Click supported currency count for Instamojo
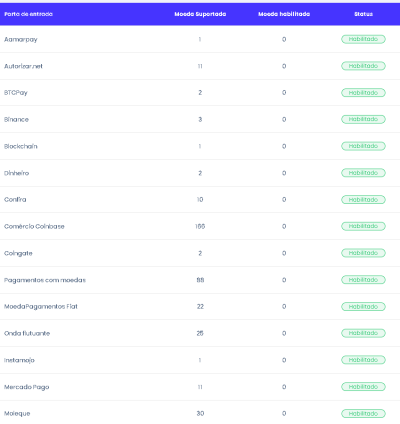The height and width of the screenshot is (424, 400). tap(200, 360)
